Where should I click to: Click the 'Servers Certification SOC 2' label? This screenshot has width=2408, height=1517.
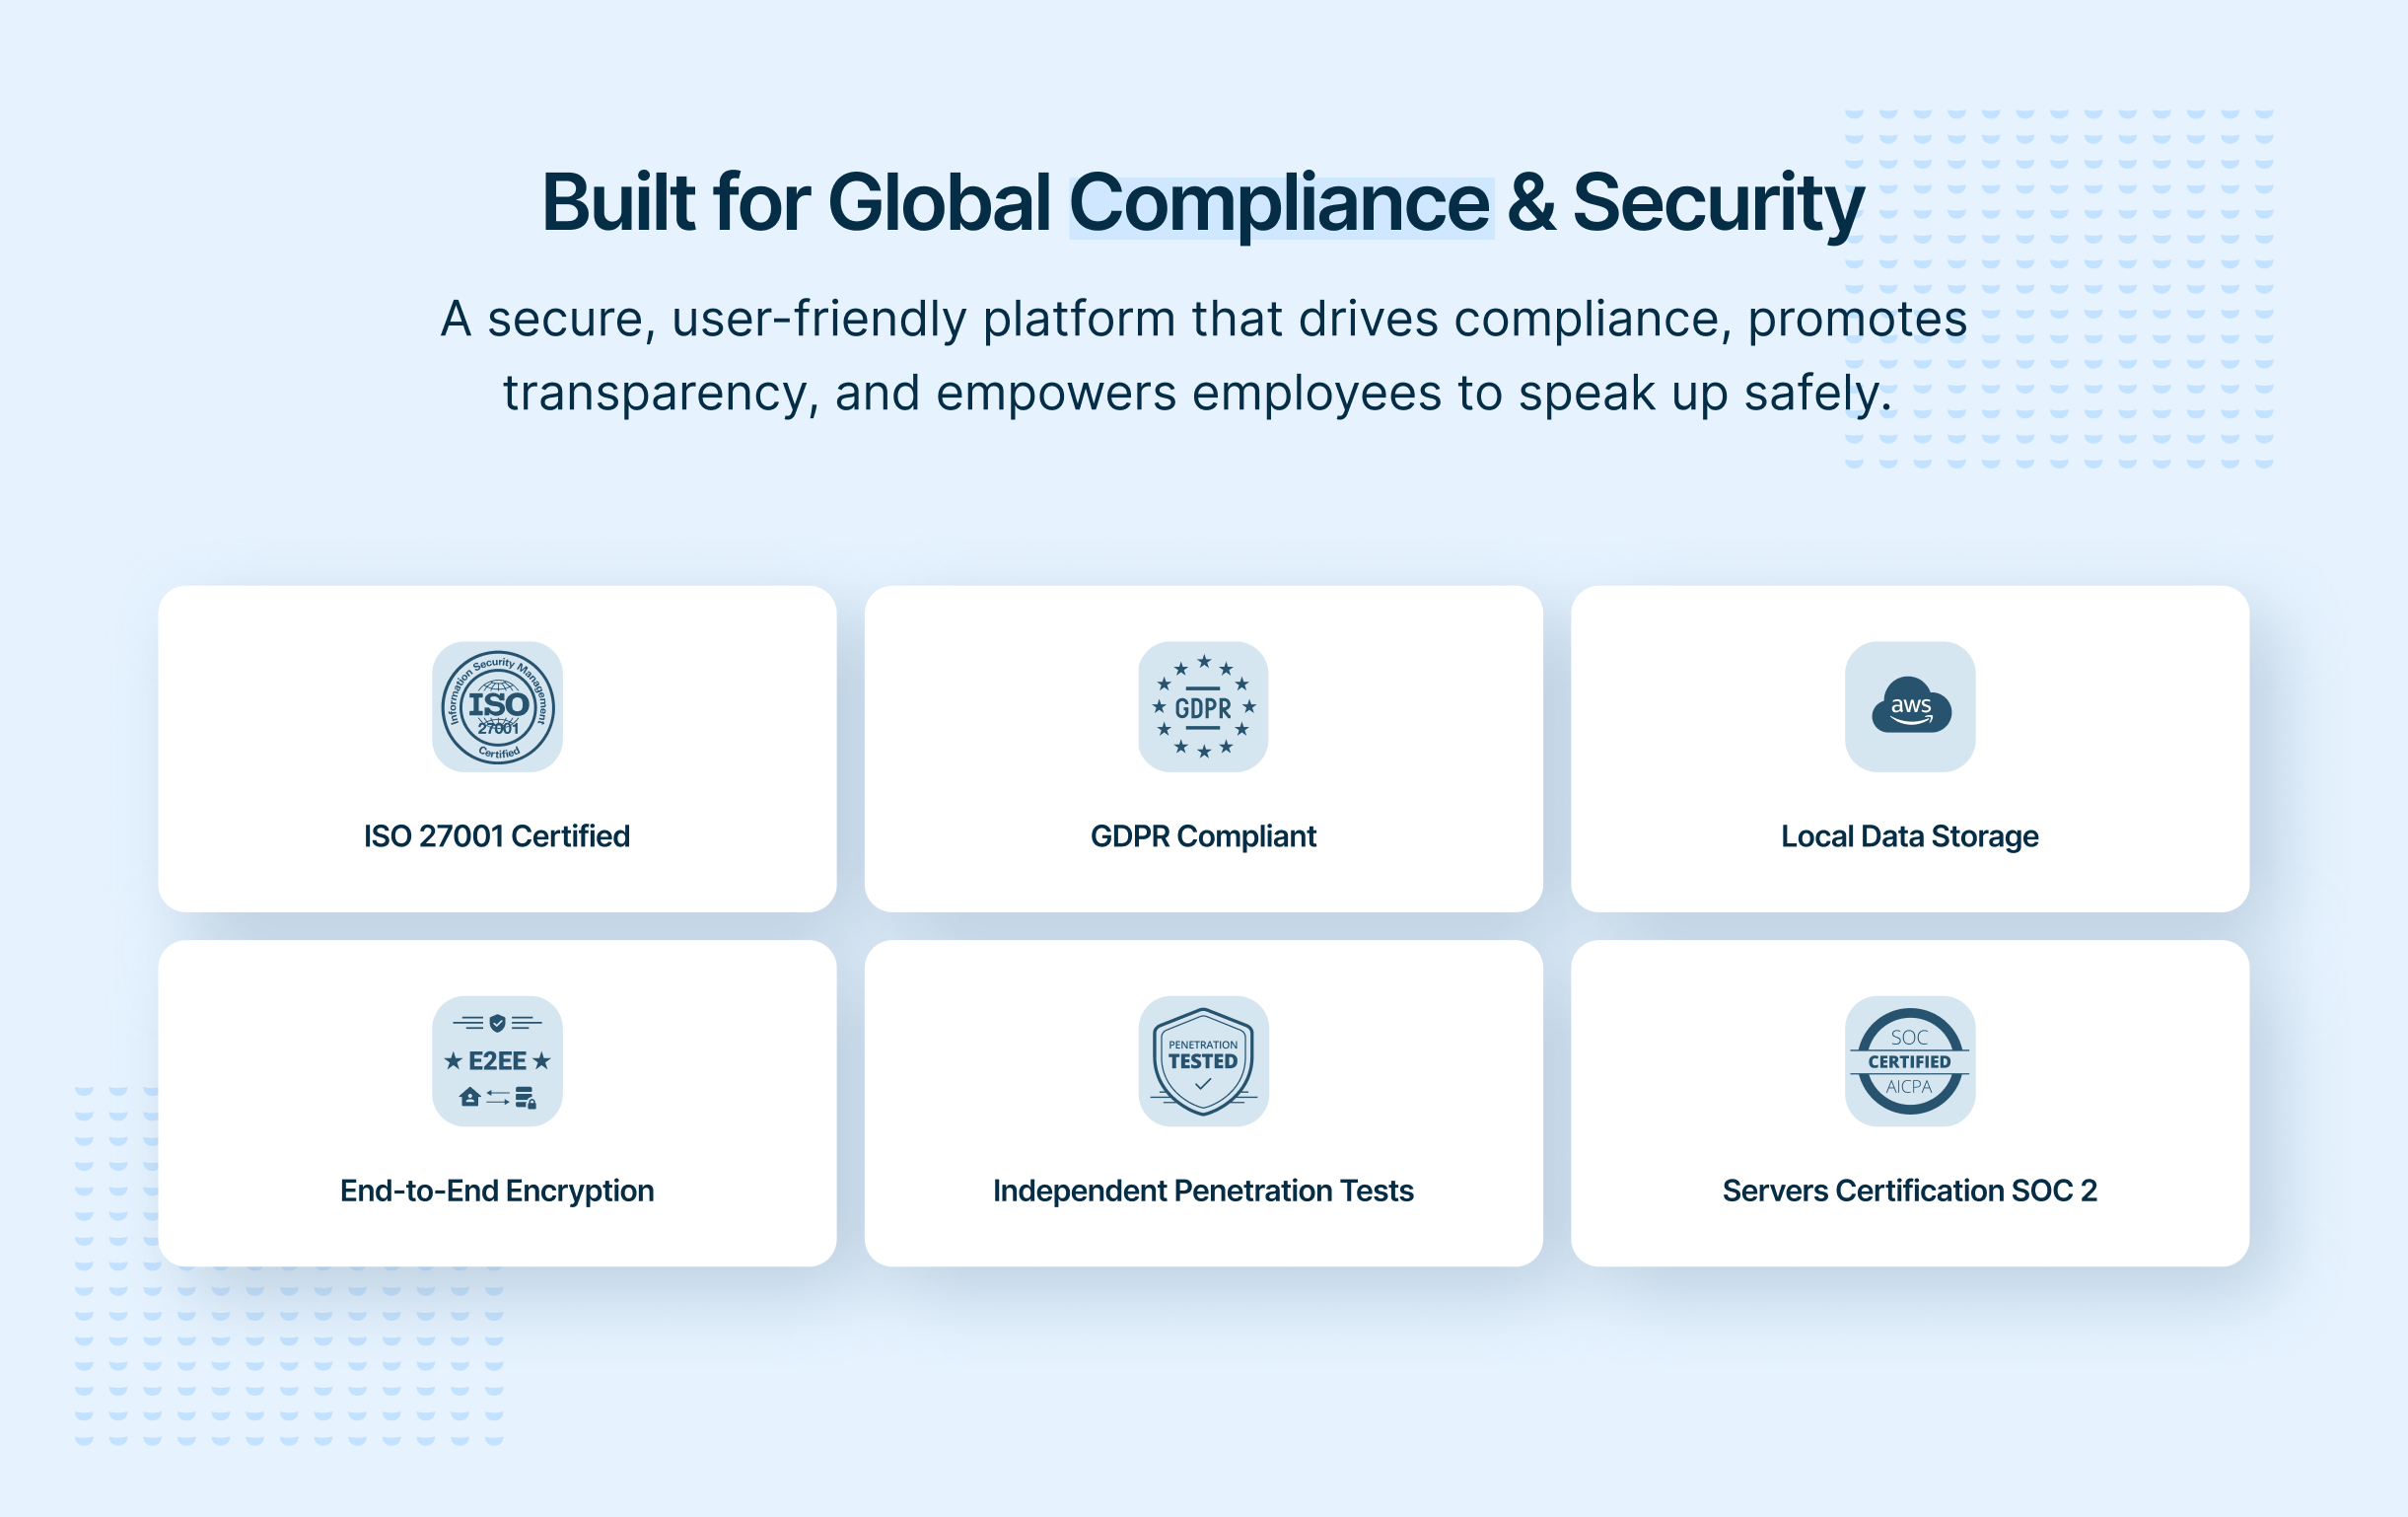tap(1909, 1191)
